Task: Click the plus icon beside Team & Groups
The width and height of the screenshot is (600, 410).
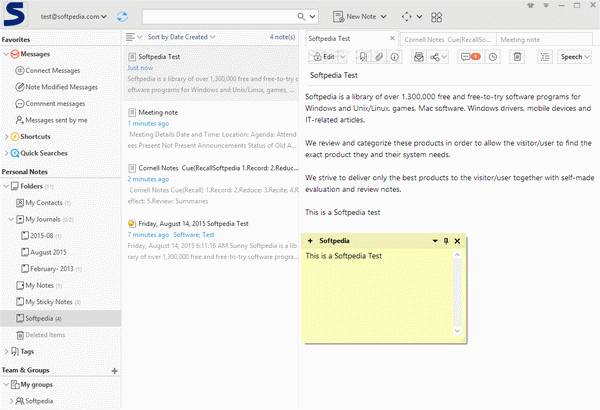Action: click(114, 371)
